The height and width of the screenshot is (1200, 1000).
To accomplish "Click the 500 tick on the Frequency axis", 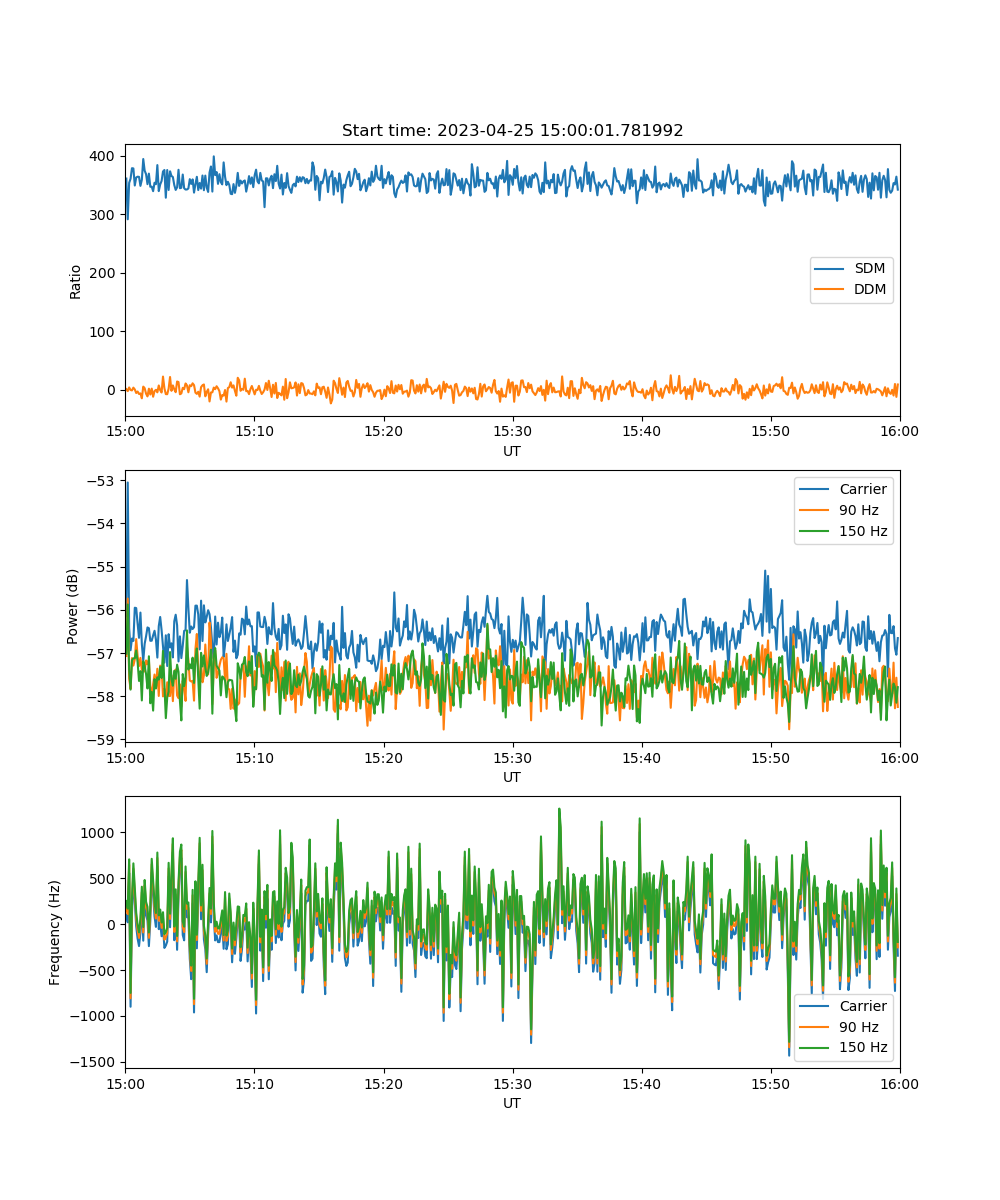I will point(104,878).
